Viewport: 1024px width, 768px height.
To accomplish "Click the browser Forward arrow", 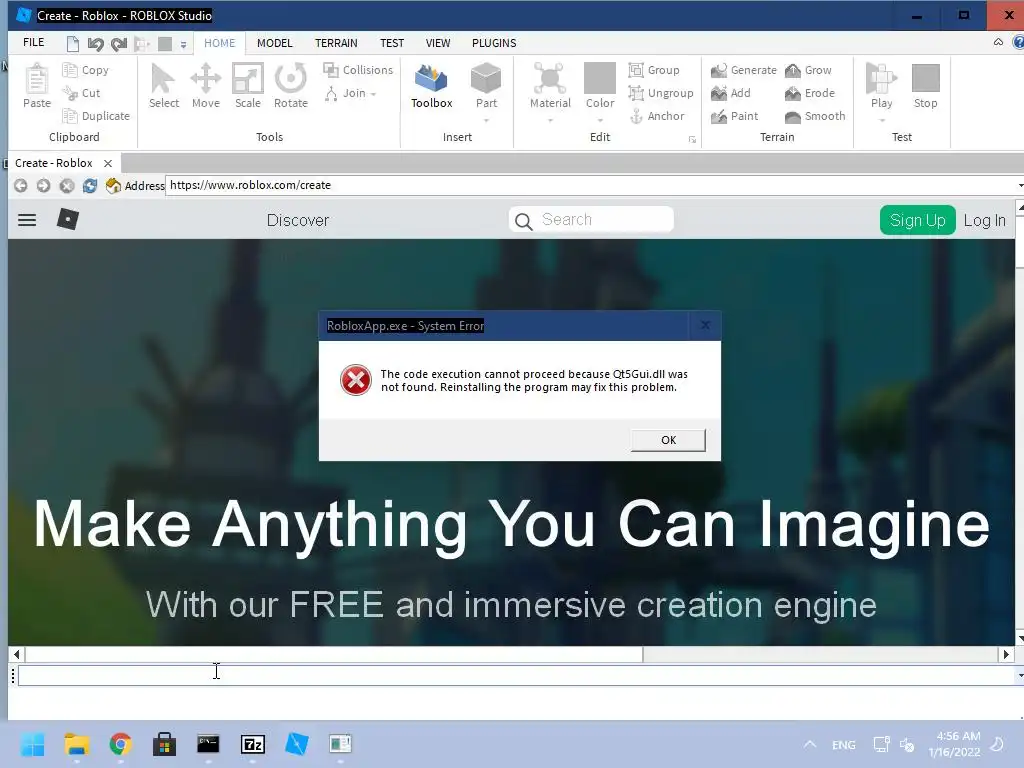I will click(x=43, y=185).
